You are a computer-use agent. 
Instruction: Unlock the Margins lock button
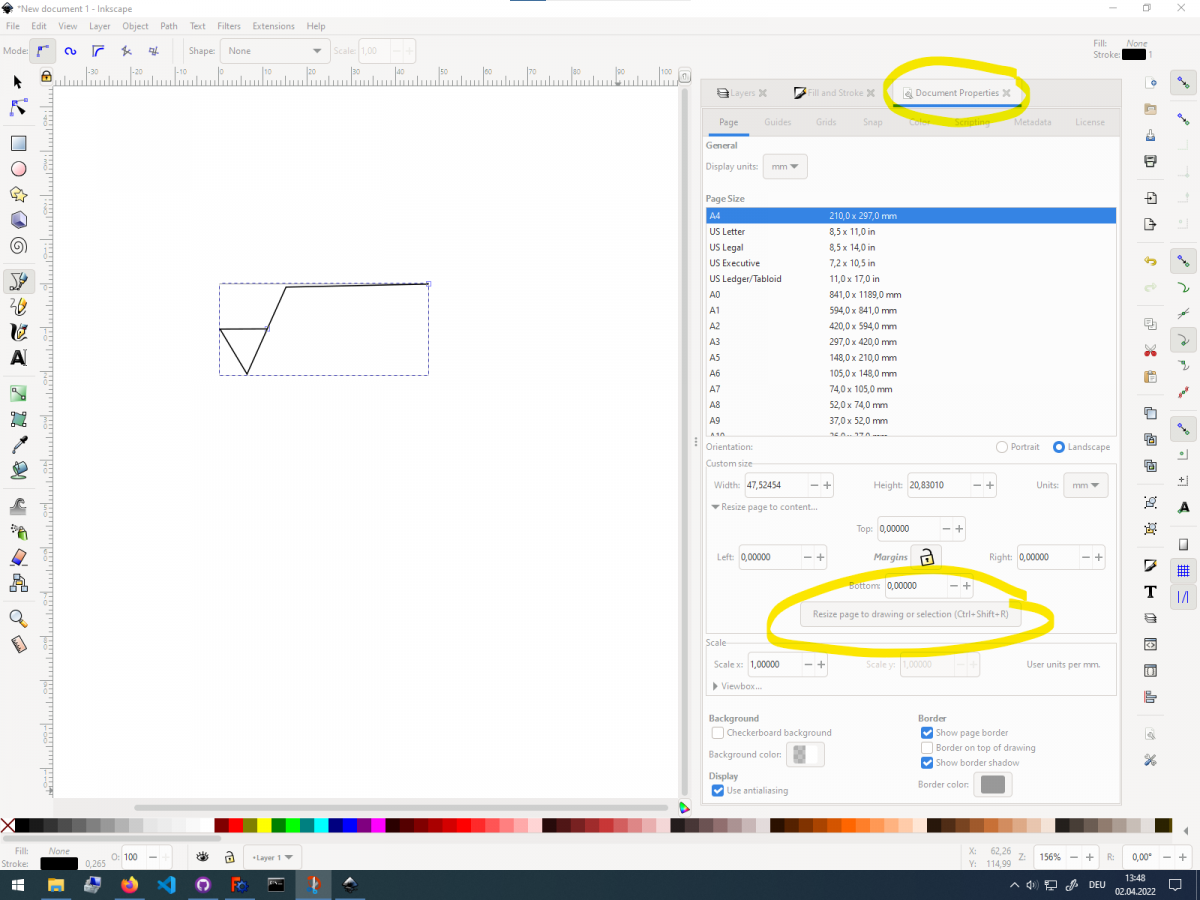[x=927, y=557]
